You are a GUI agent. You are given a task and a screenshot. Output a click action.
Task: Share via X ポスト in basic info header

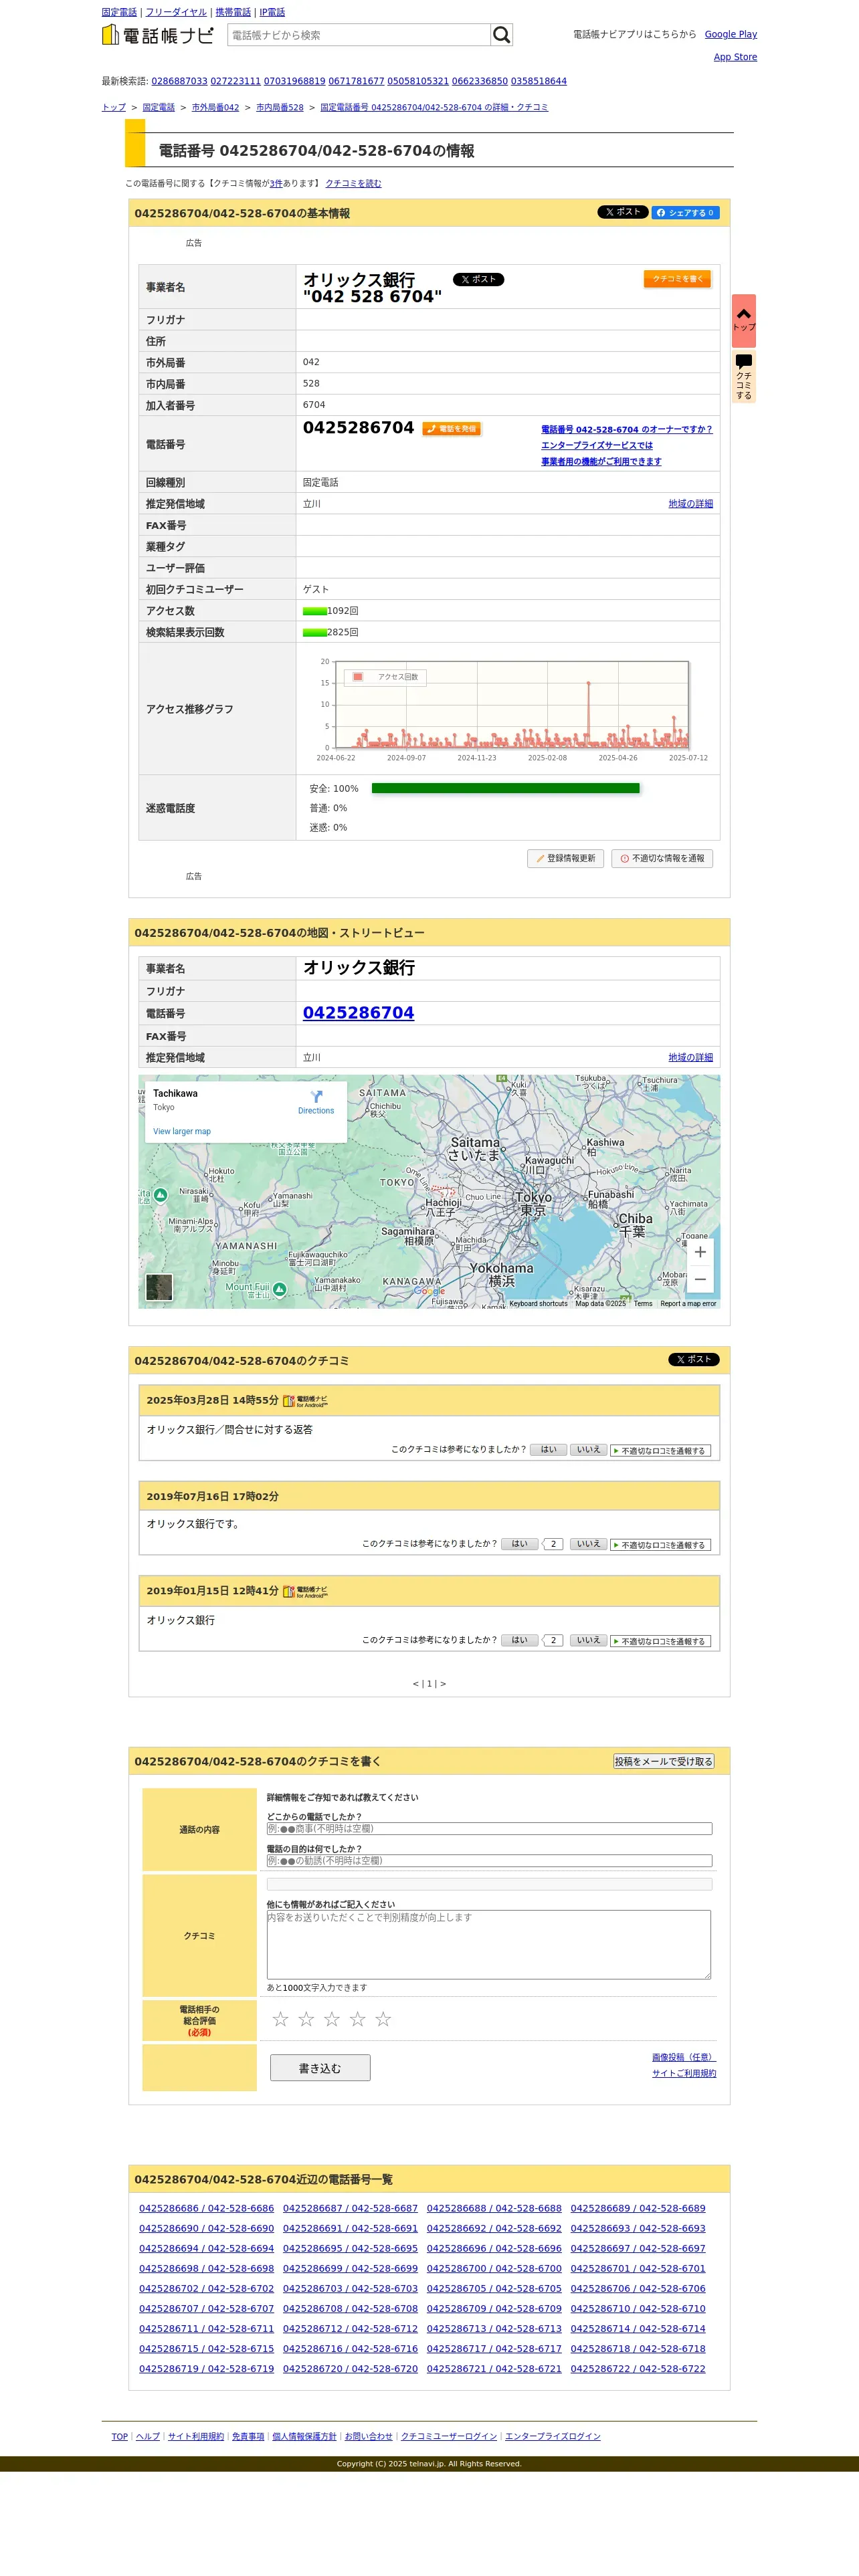point(623,212)
